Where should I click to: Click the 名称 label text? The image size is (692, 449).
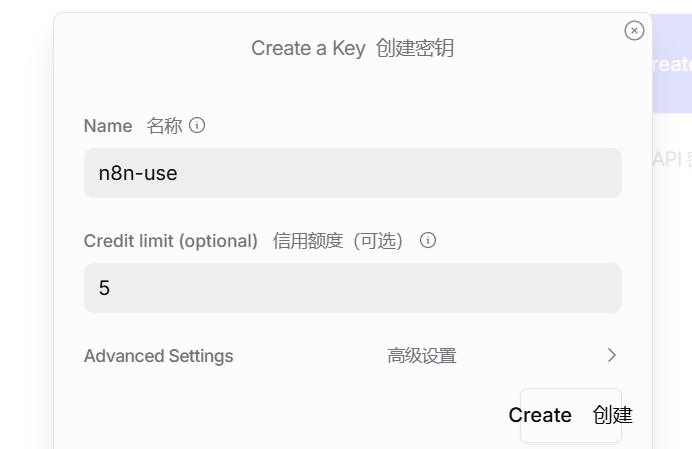pos(164,126)
